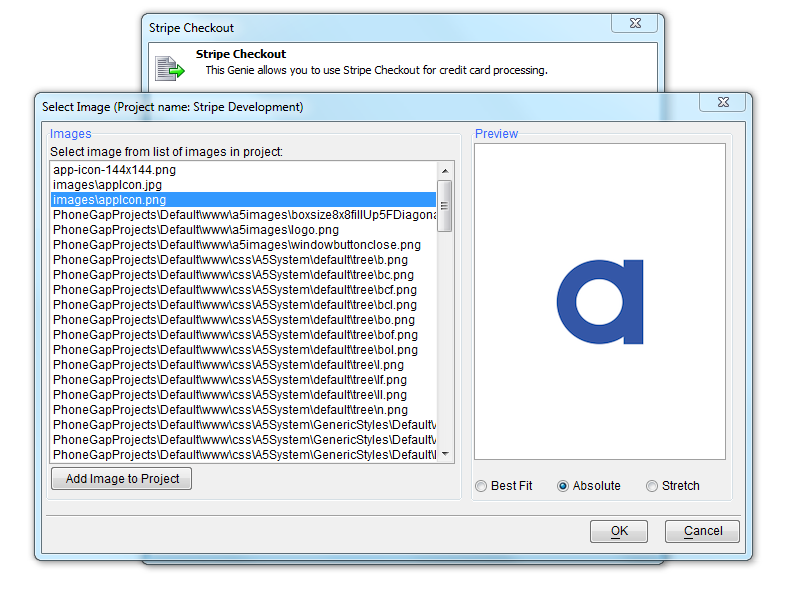Select tree\l.png list entry
Viewport: 787px width, 600px height.
click(x=244, y=365)
